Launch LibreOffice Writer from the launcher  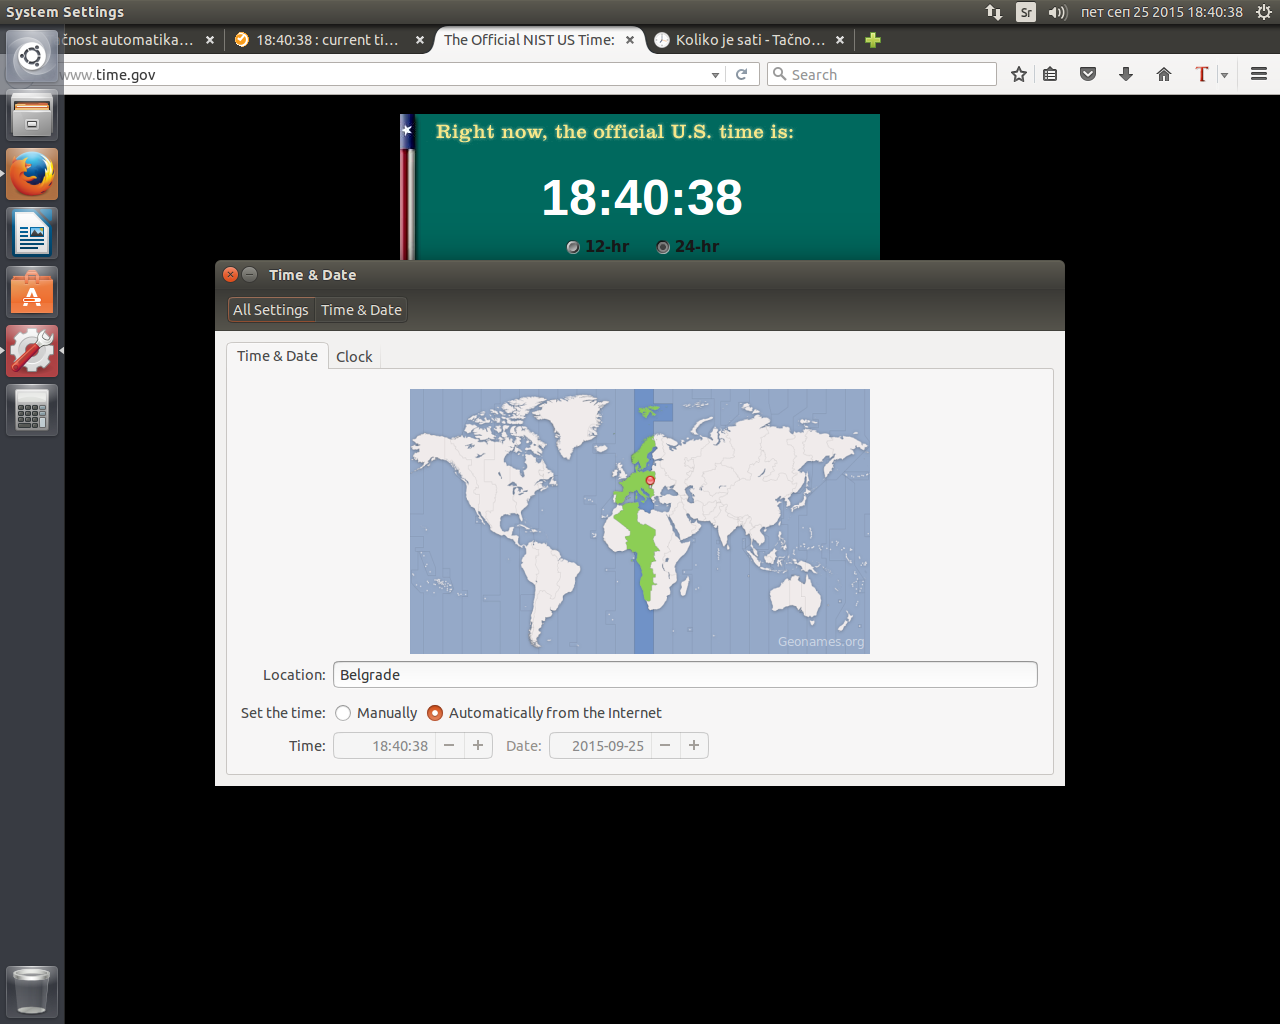click(32, 234)
